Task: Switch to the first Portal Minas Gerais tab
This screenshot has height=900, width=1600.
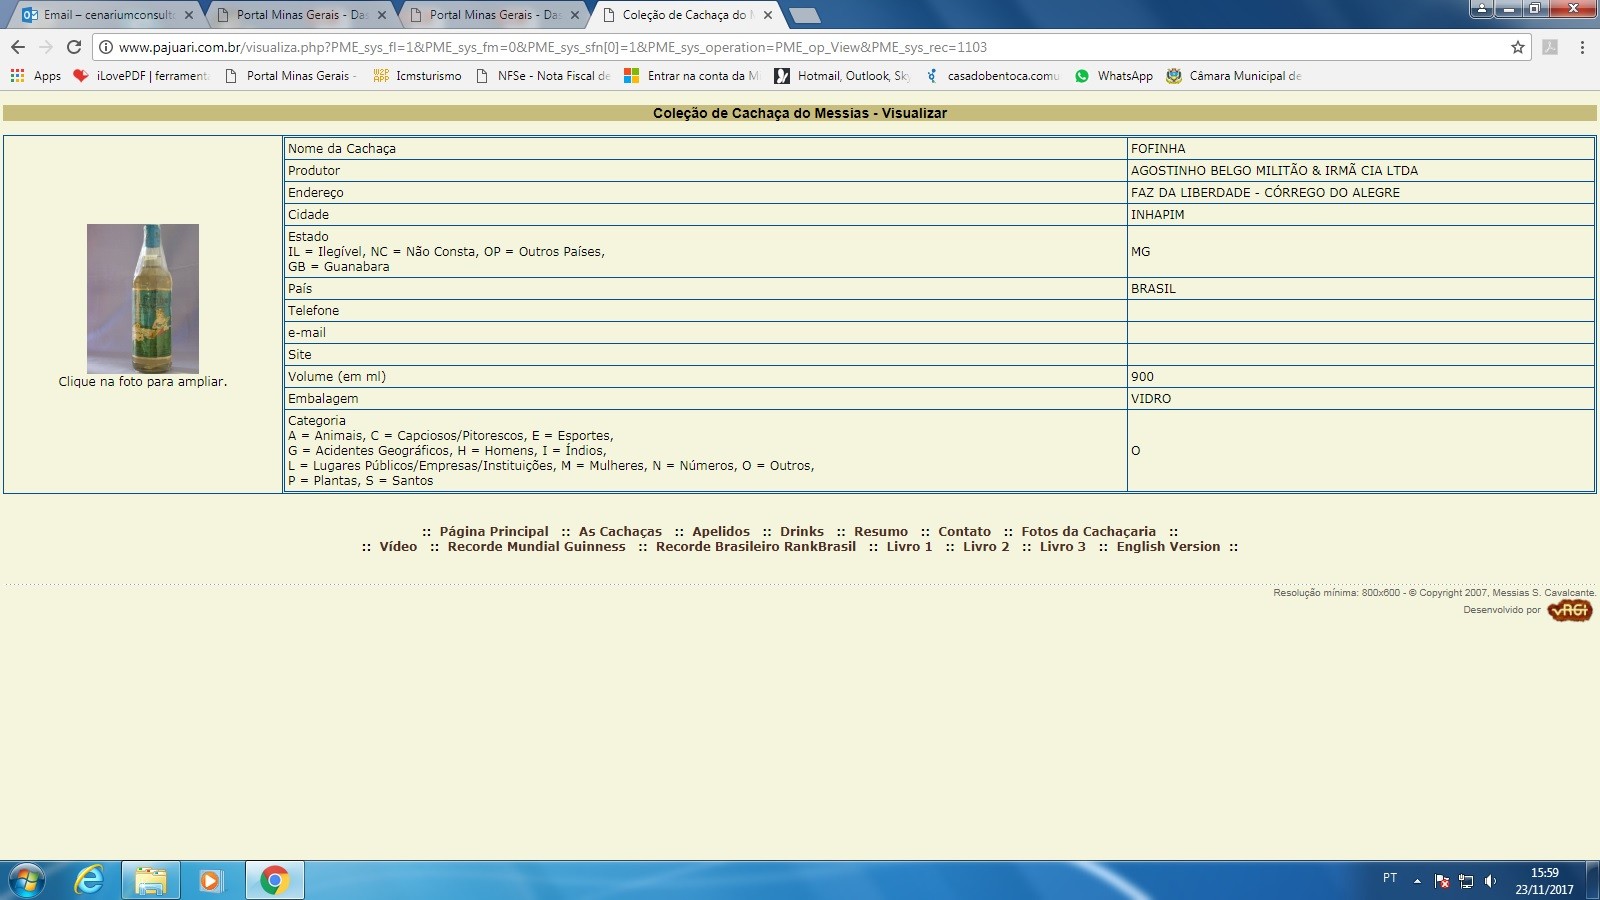Action: [300, 15]
